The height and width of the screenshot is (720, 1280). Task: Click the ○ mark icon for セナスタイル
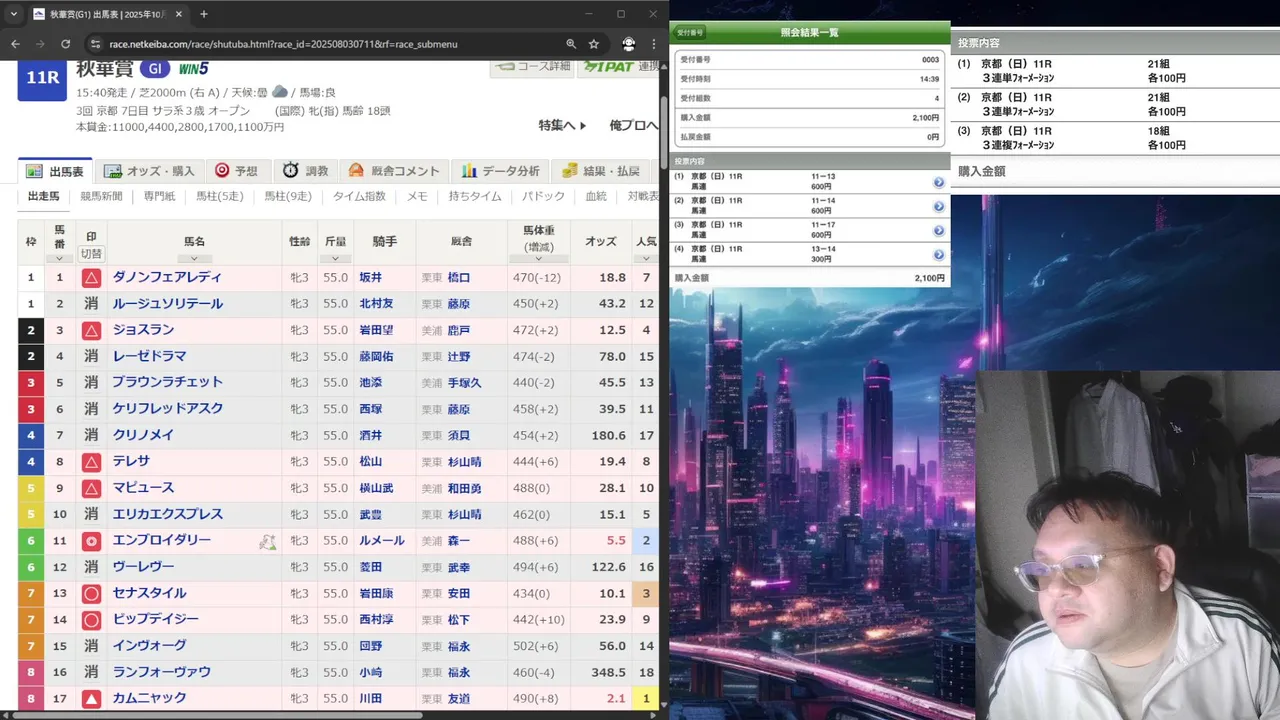click(91, 593)
